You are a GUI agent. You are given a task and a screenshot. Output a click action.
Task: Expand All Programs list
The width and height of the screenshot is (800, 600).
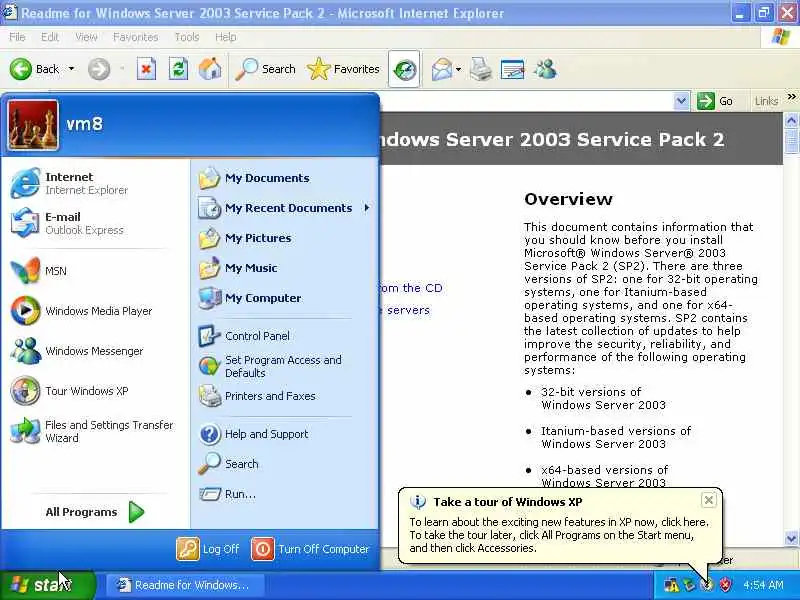pyautogui.click(x=95, y=512)
